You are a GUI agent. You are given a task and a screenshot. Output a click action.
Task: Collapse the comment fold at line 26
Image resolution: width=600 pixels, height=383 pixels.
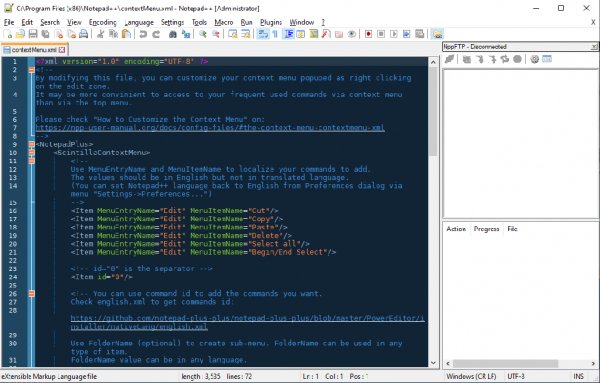[x=31, y=293]
